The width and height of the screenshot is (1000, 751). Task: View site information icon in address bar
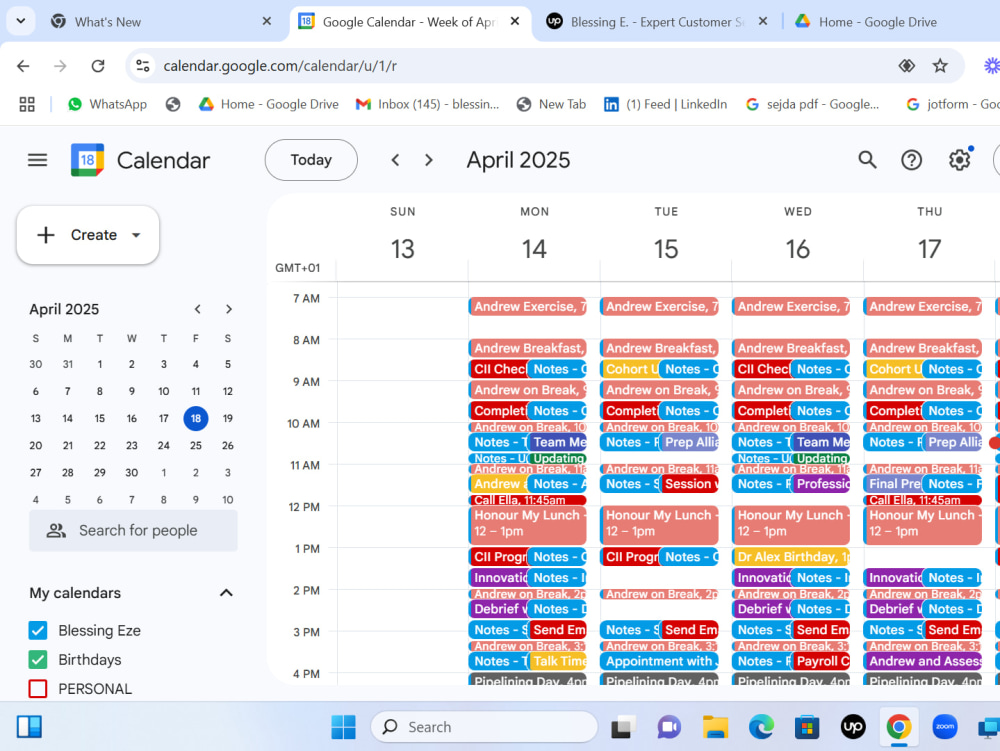click(x=143, y=66)
